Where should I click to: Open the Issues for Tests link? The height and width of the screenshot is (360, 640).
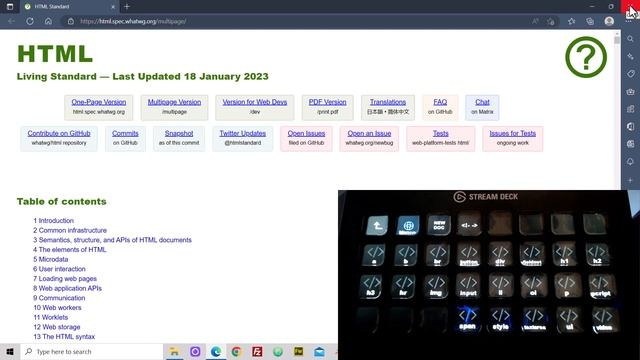pos(513,133)
